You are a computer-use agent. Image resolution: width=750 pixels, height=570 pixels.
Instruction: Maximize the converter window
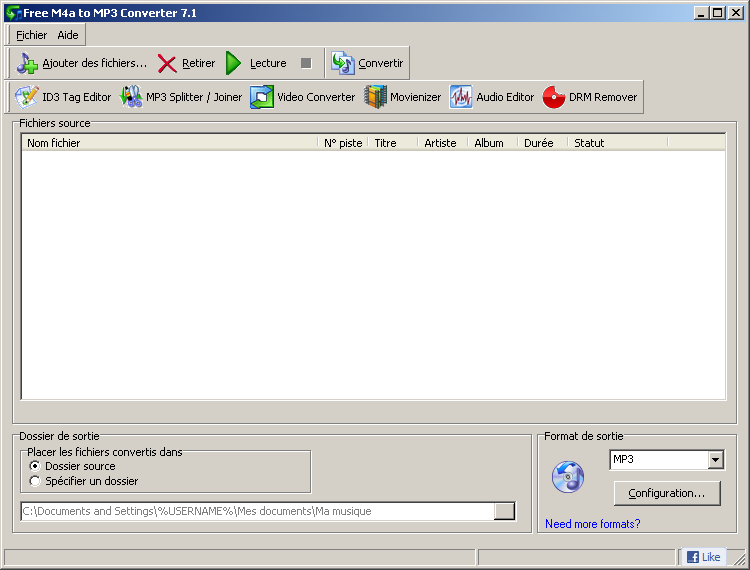click(x=717, y=13)
